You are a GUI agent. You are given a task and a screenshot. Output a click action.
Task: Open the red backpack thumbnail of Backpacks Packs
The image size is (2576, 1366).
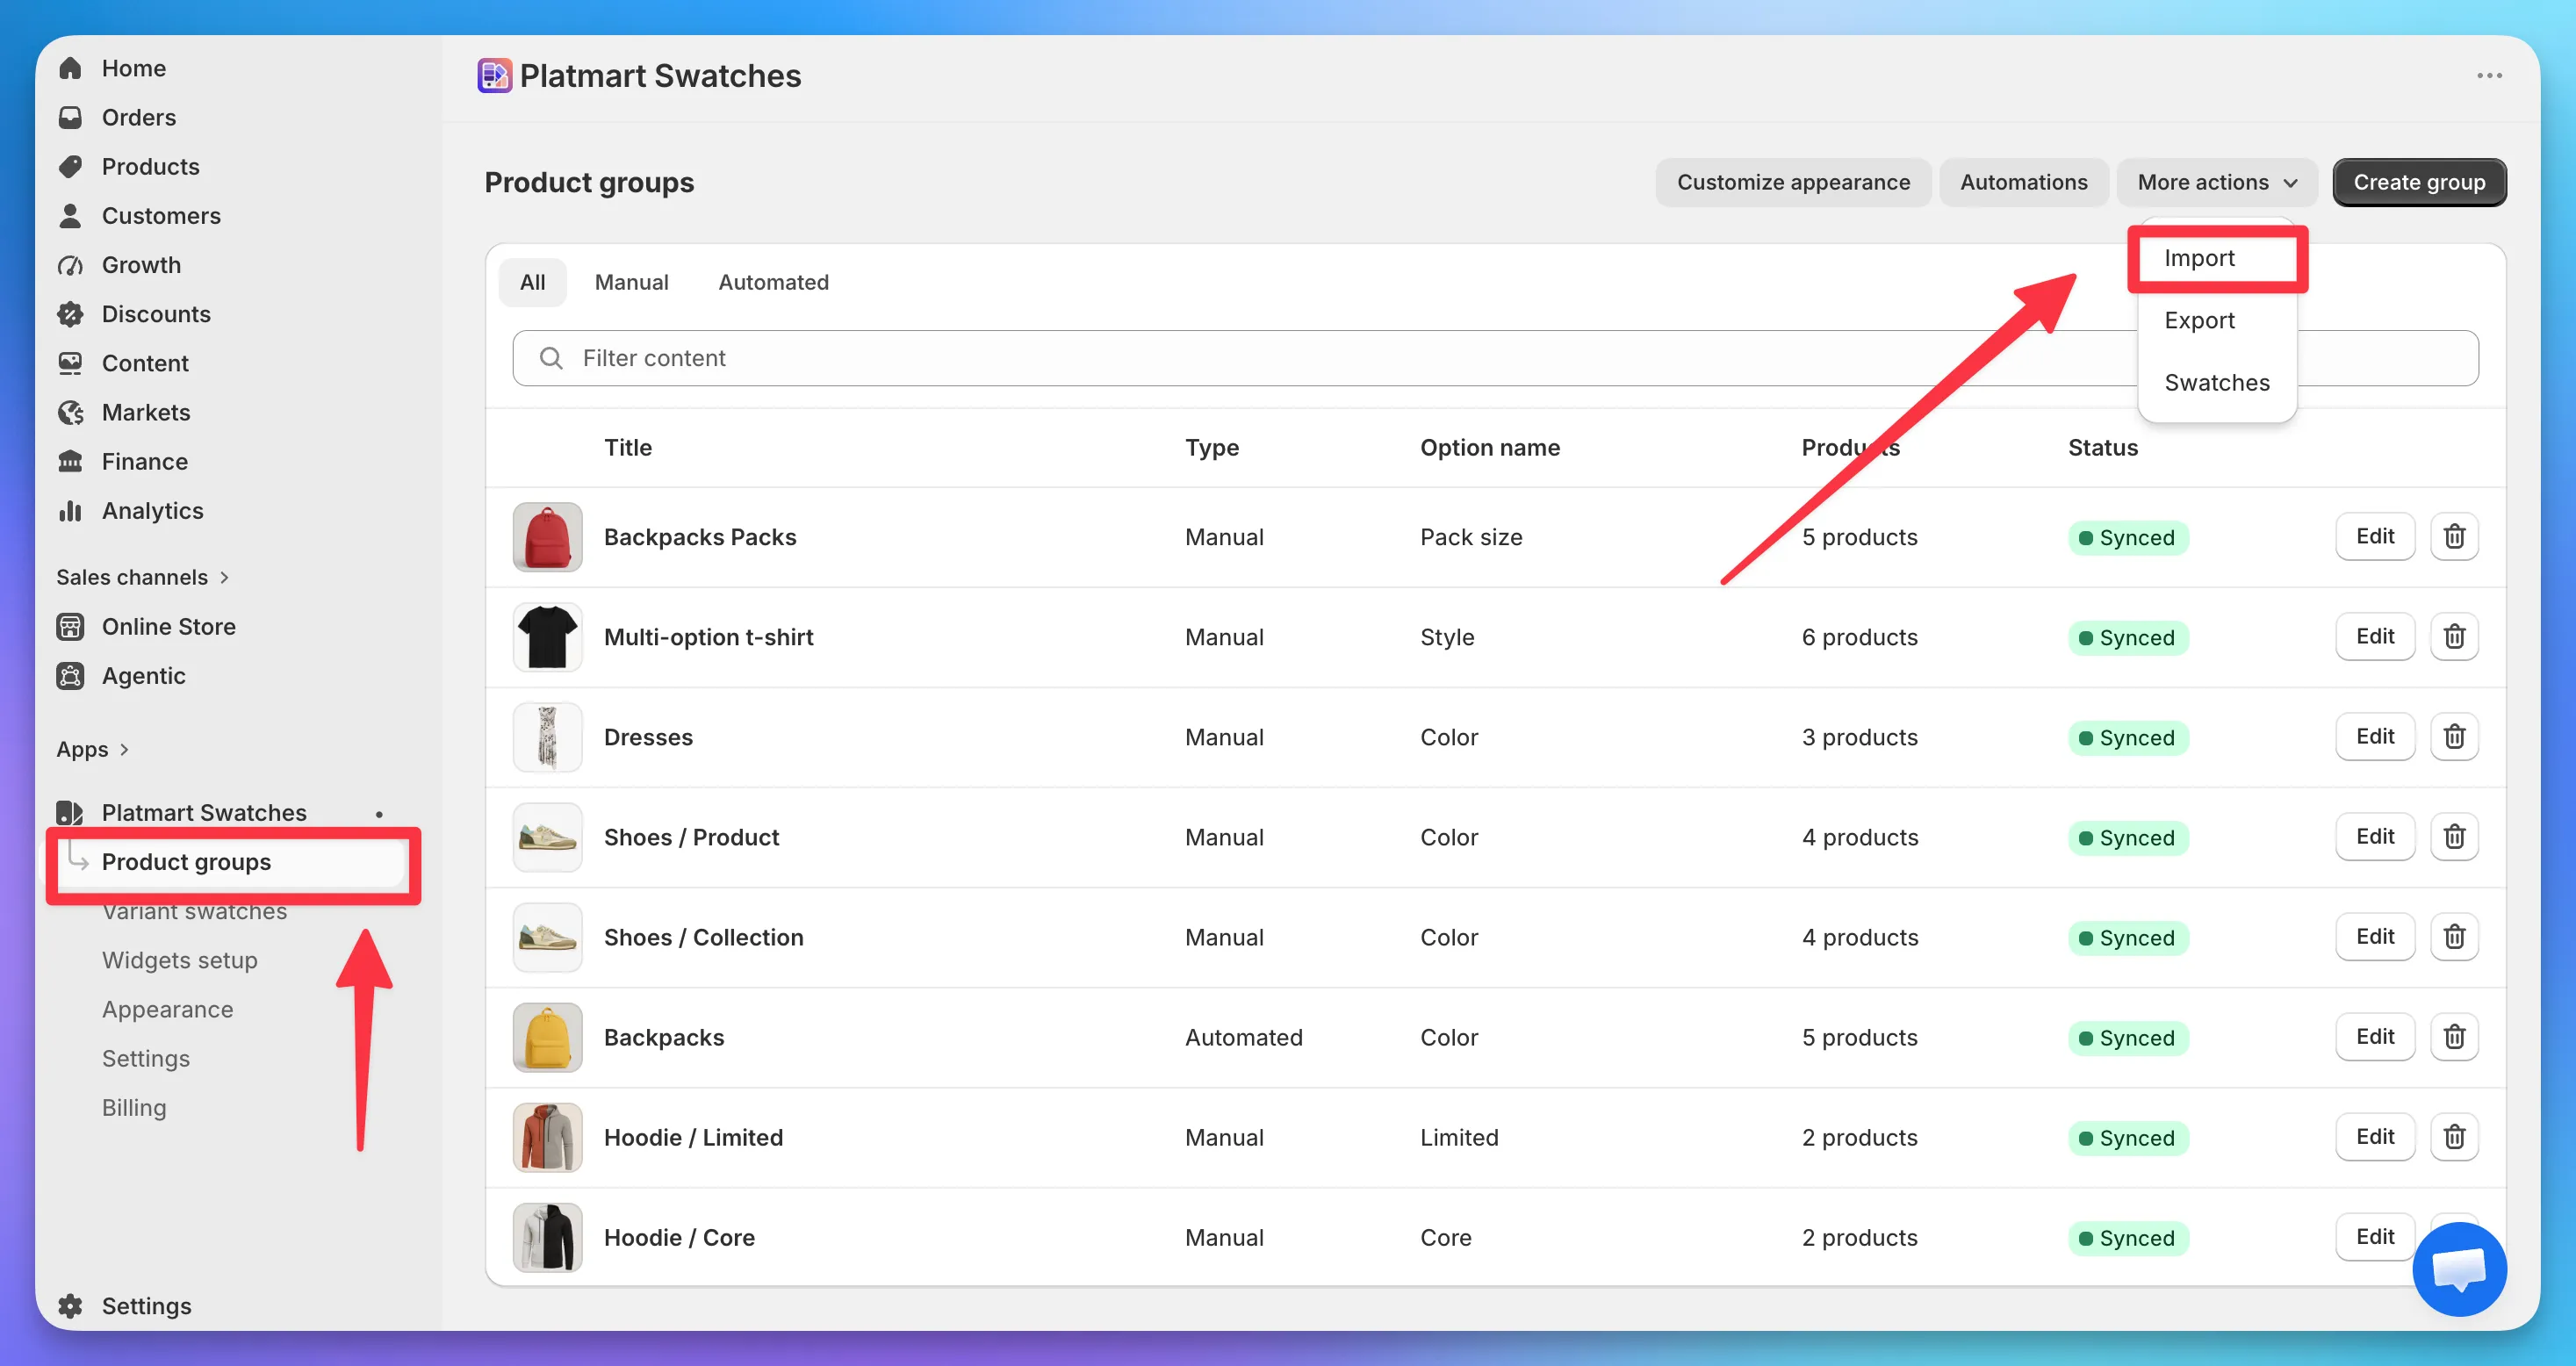point(547,537)
